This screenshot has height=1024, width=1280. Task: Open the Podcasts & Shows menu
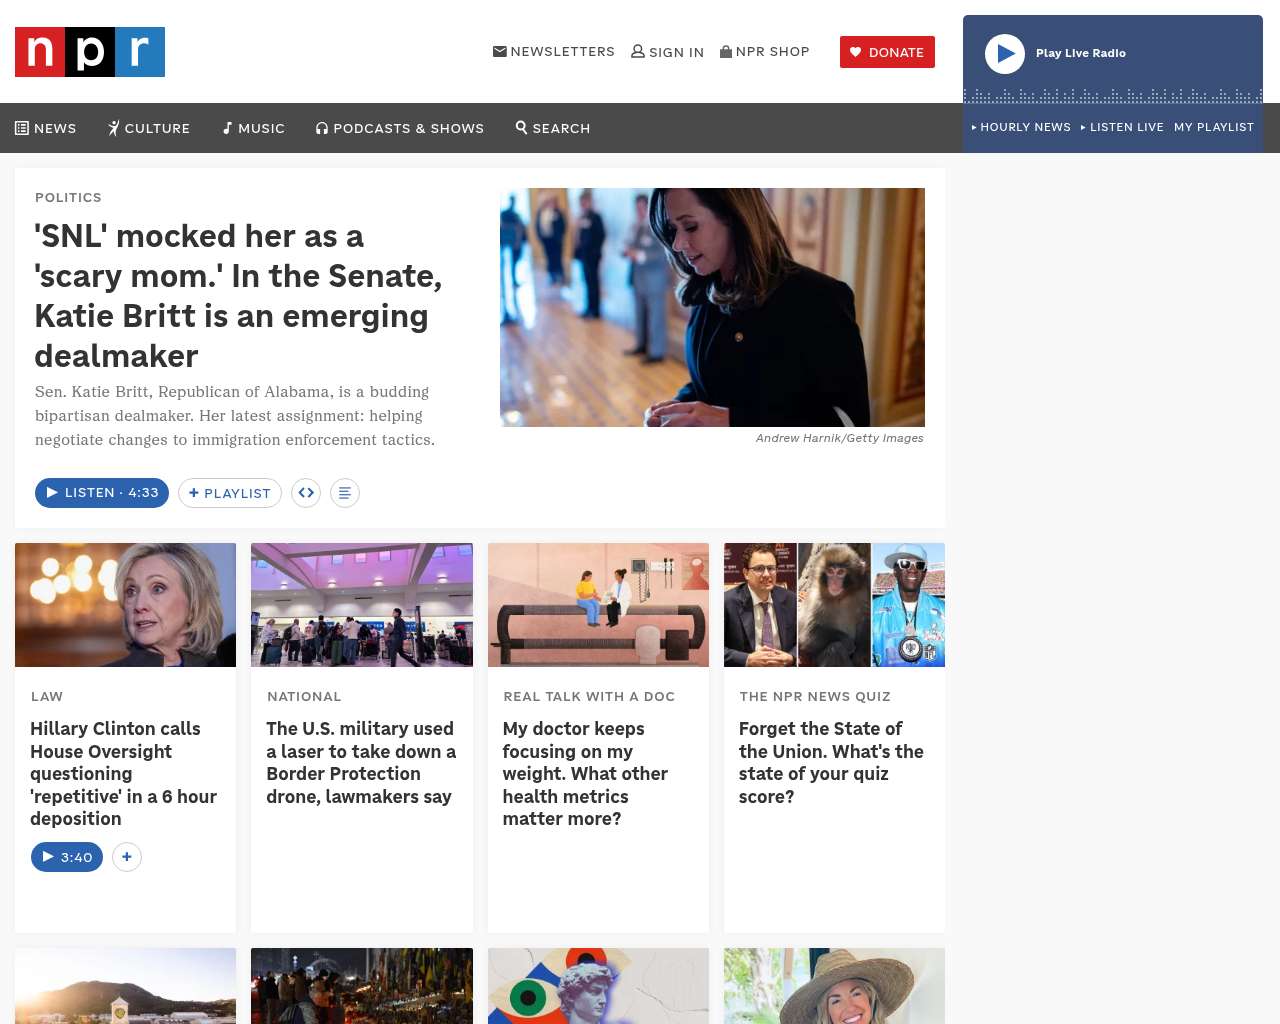point(400,128)
